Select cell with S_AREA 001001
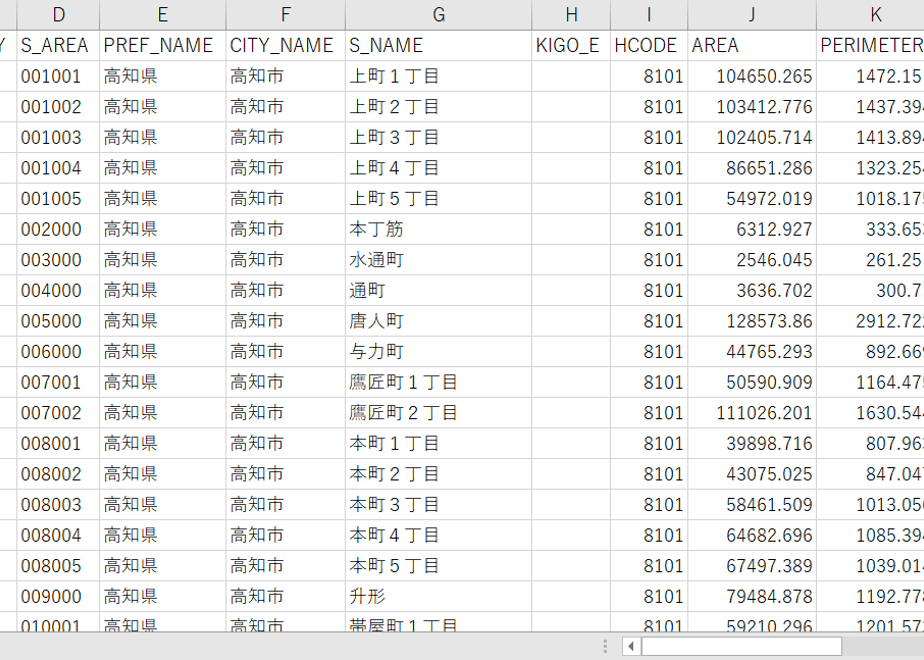Viewport: 924px width, 660px height. (x=58, y=76)
